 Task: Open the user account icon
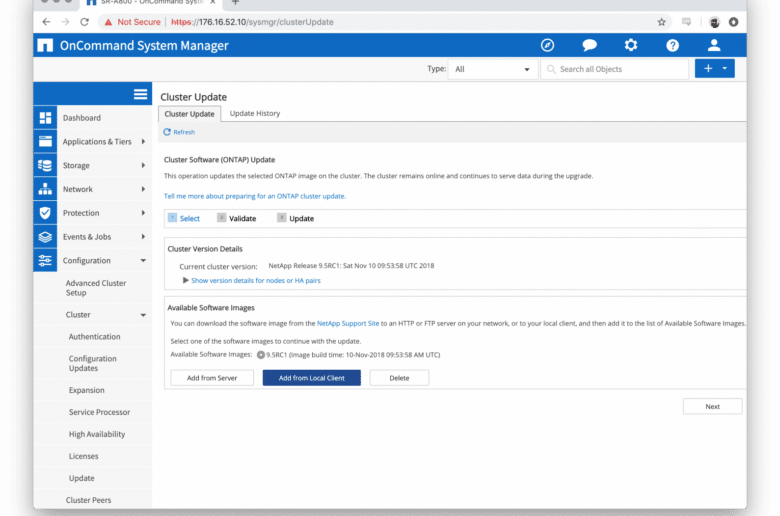coord(714,45)
